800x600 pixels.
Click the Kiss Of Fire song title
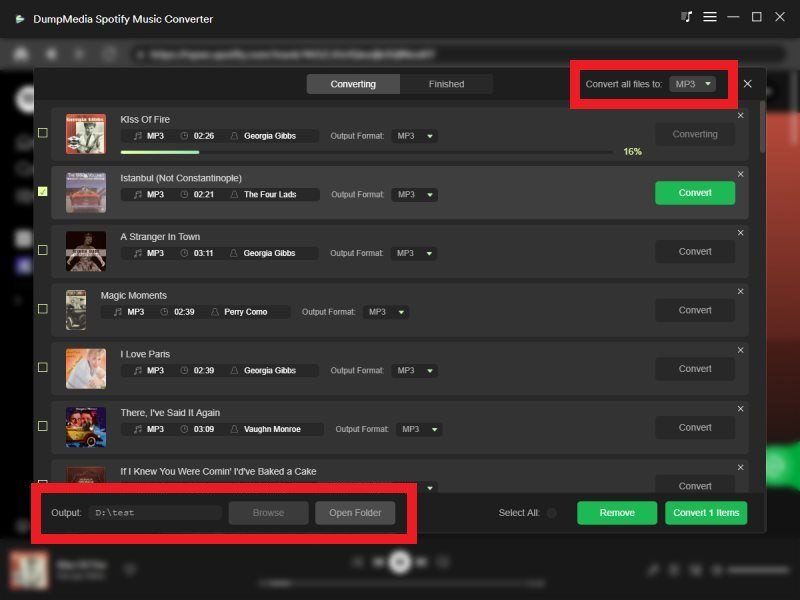tap(145, 119)
